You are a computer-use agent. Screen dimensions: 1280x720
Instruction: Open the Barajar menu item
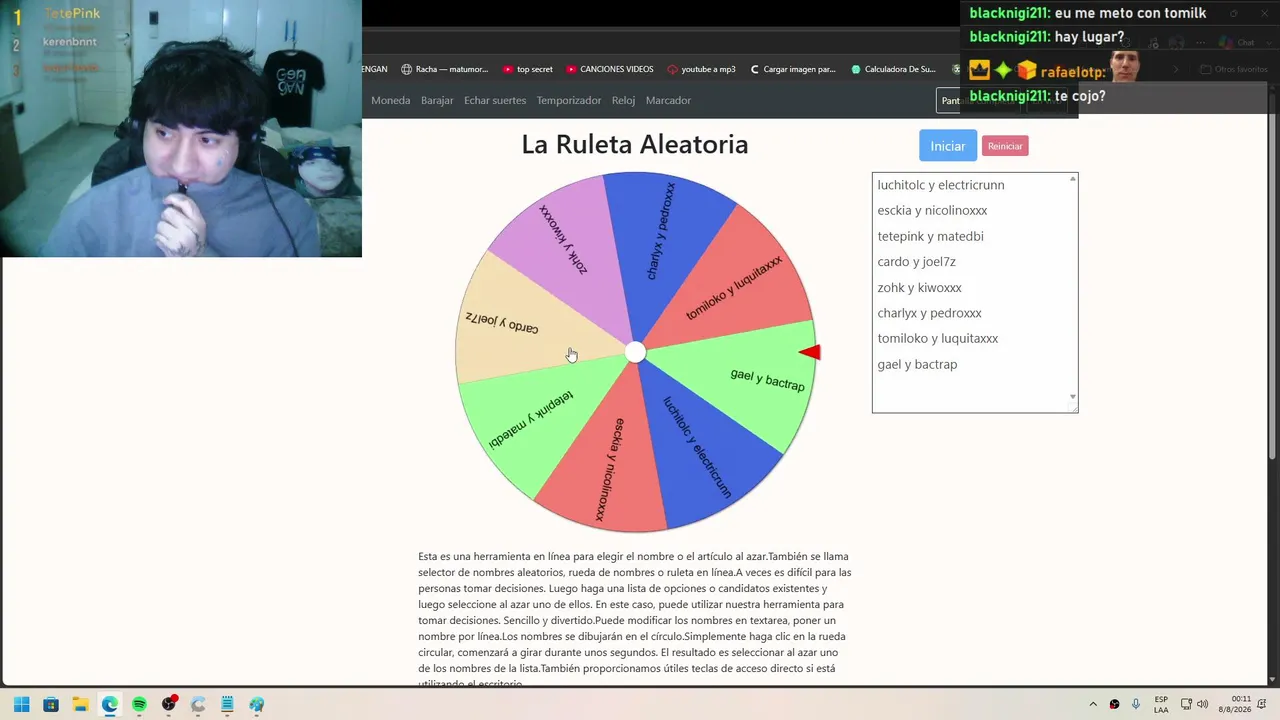point(437,100)
